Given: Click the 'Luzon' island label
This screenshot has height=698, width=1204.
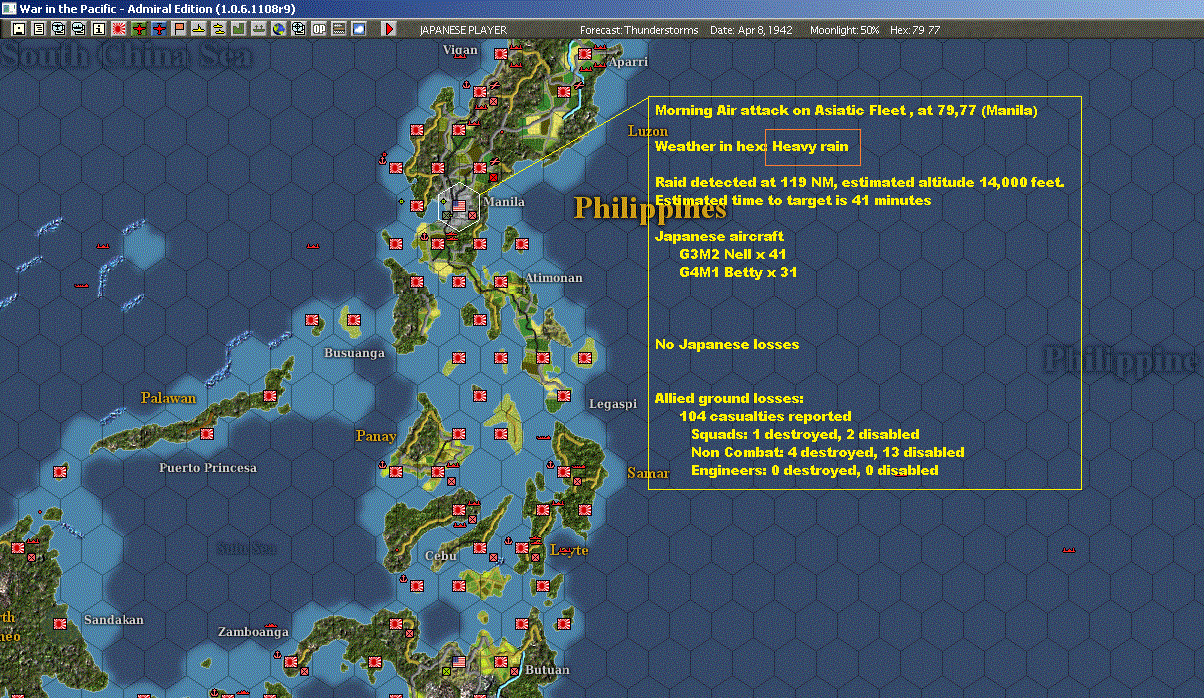Looking at the screenshot, I should tap(648, 131).
